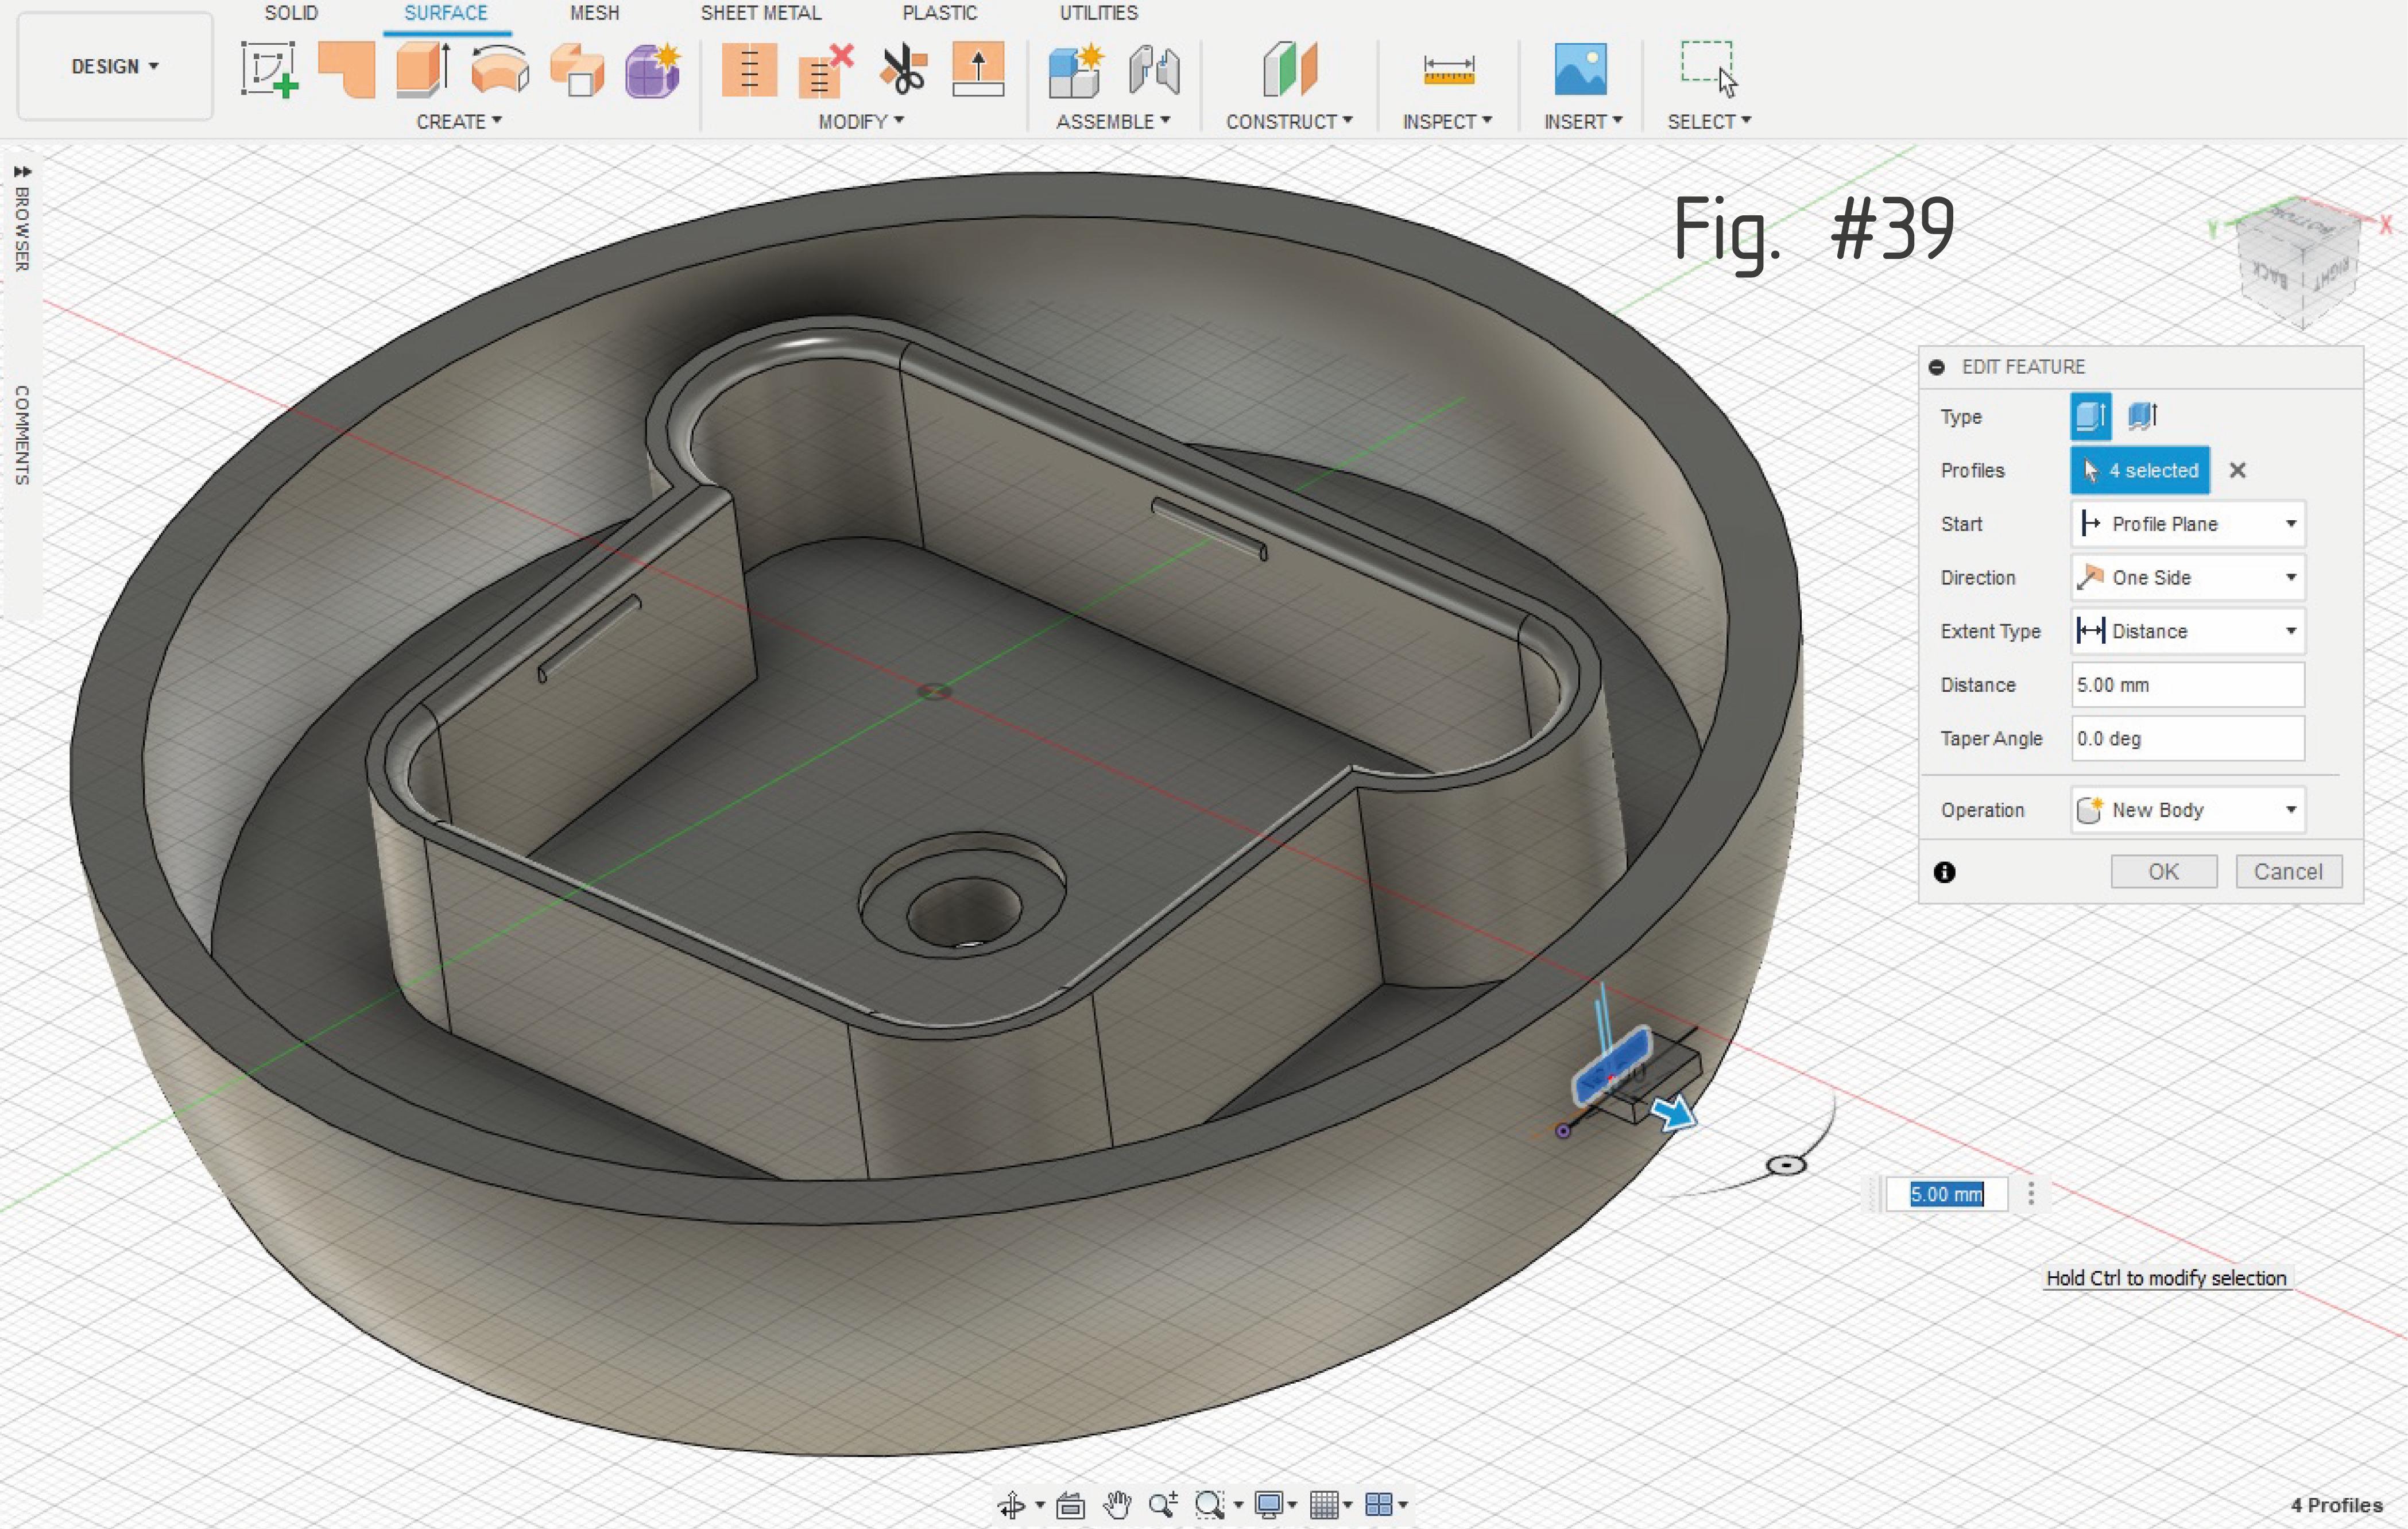The width and height of the screenshot is (2408, 1529).
Task: Open the Extent Type Distance dropdown
Action: pos(2187,631)
